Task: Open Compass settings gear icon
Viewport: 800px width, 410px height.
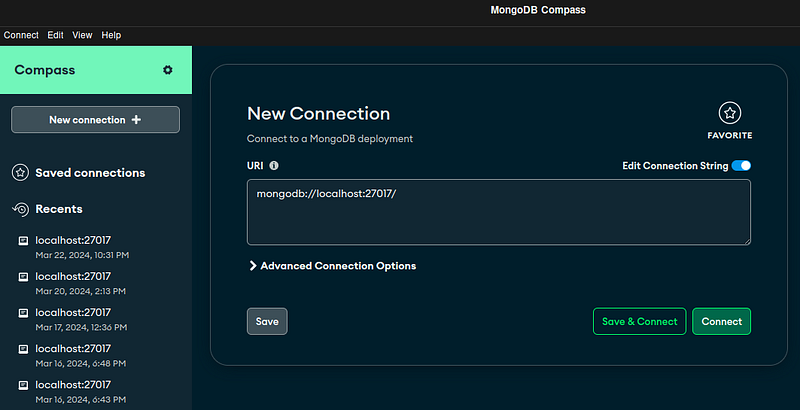Action: coord(167,70)
